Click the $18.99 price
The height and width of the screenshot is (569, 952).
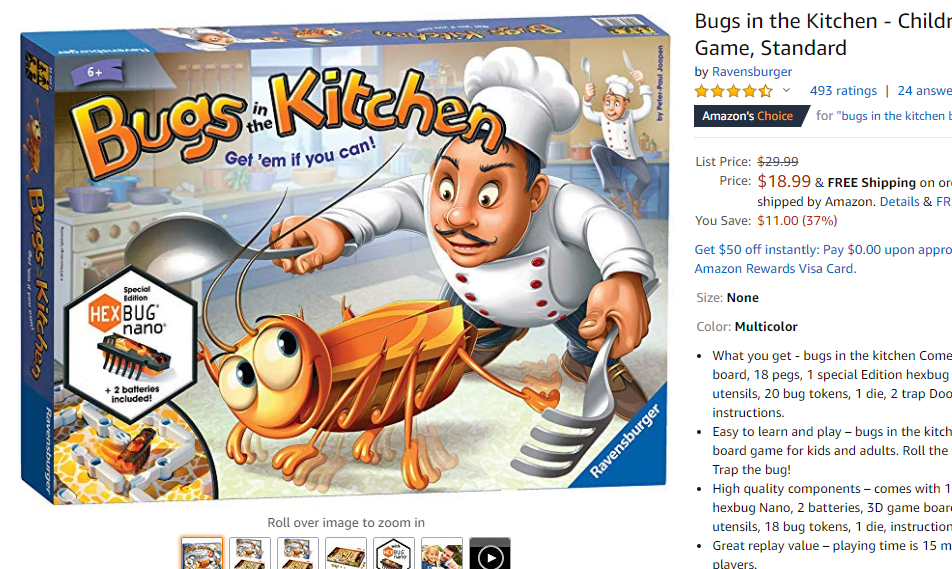click(784, 181)
